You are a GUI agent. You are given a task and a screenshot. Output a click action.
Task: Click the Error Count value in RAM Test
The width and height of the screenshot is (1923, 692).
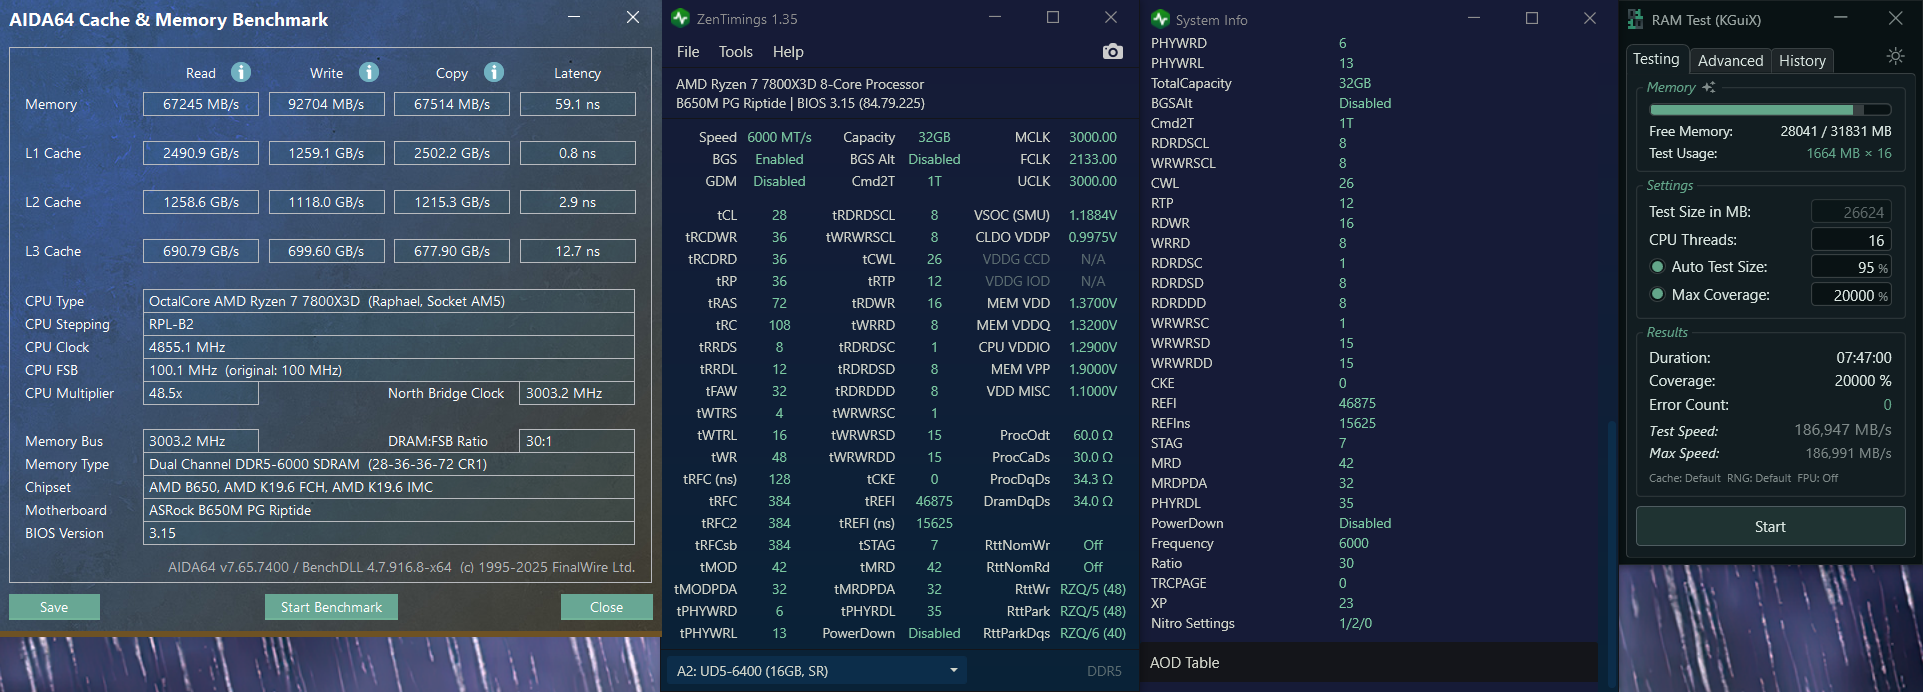(x=1887, y=405)
